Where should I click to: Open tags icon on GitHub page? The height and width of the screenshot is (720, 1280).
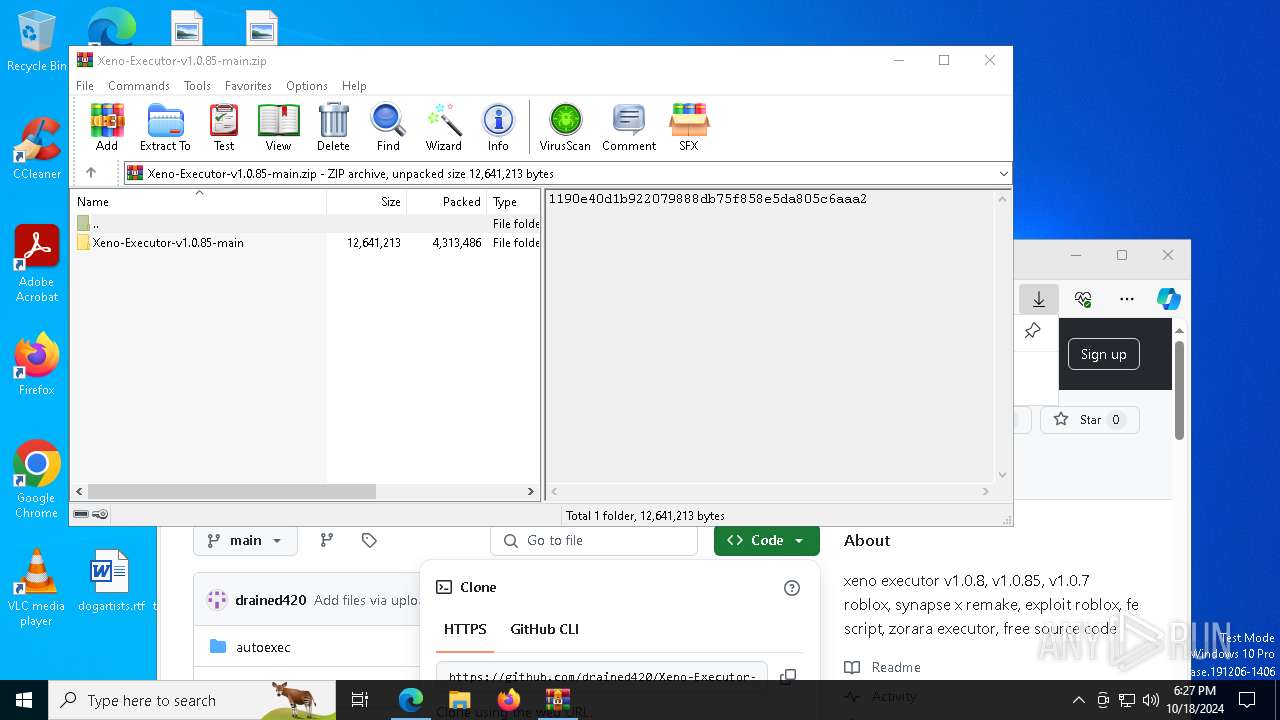(369, 540)
